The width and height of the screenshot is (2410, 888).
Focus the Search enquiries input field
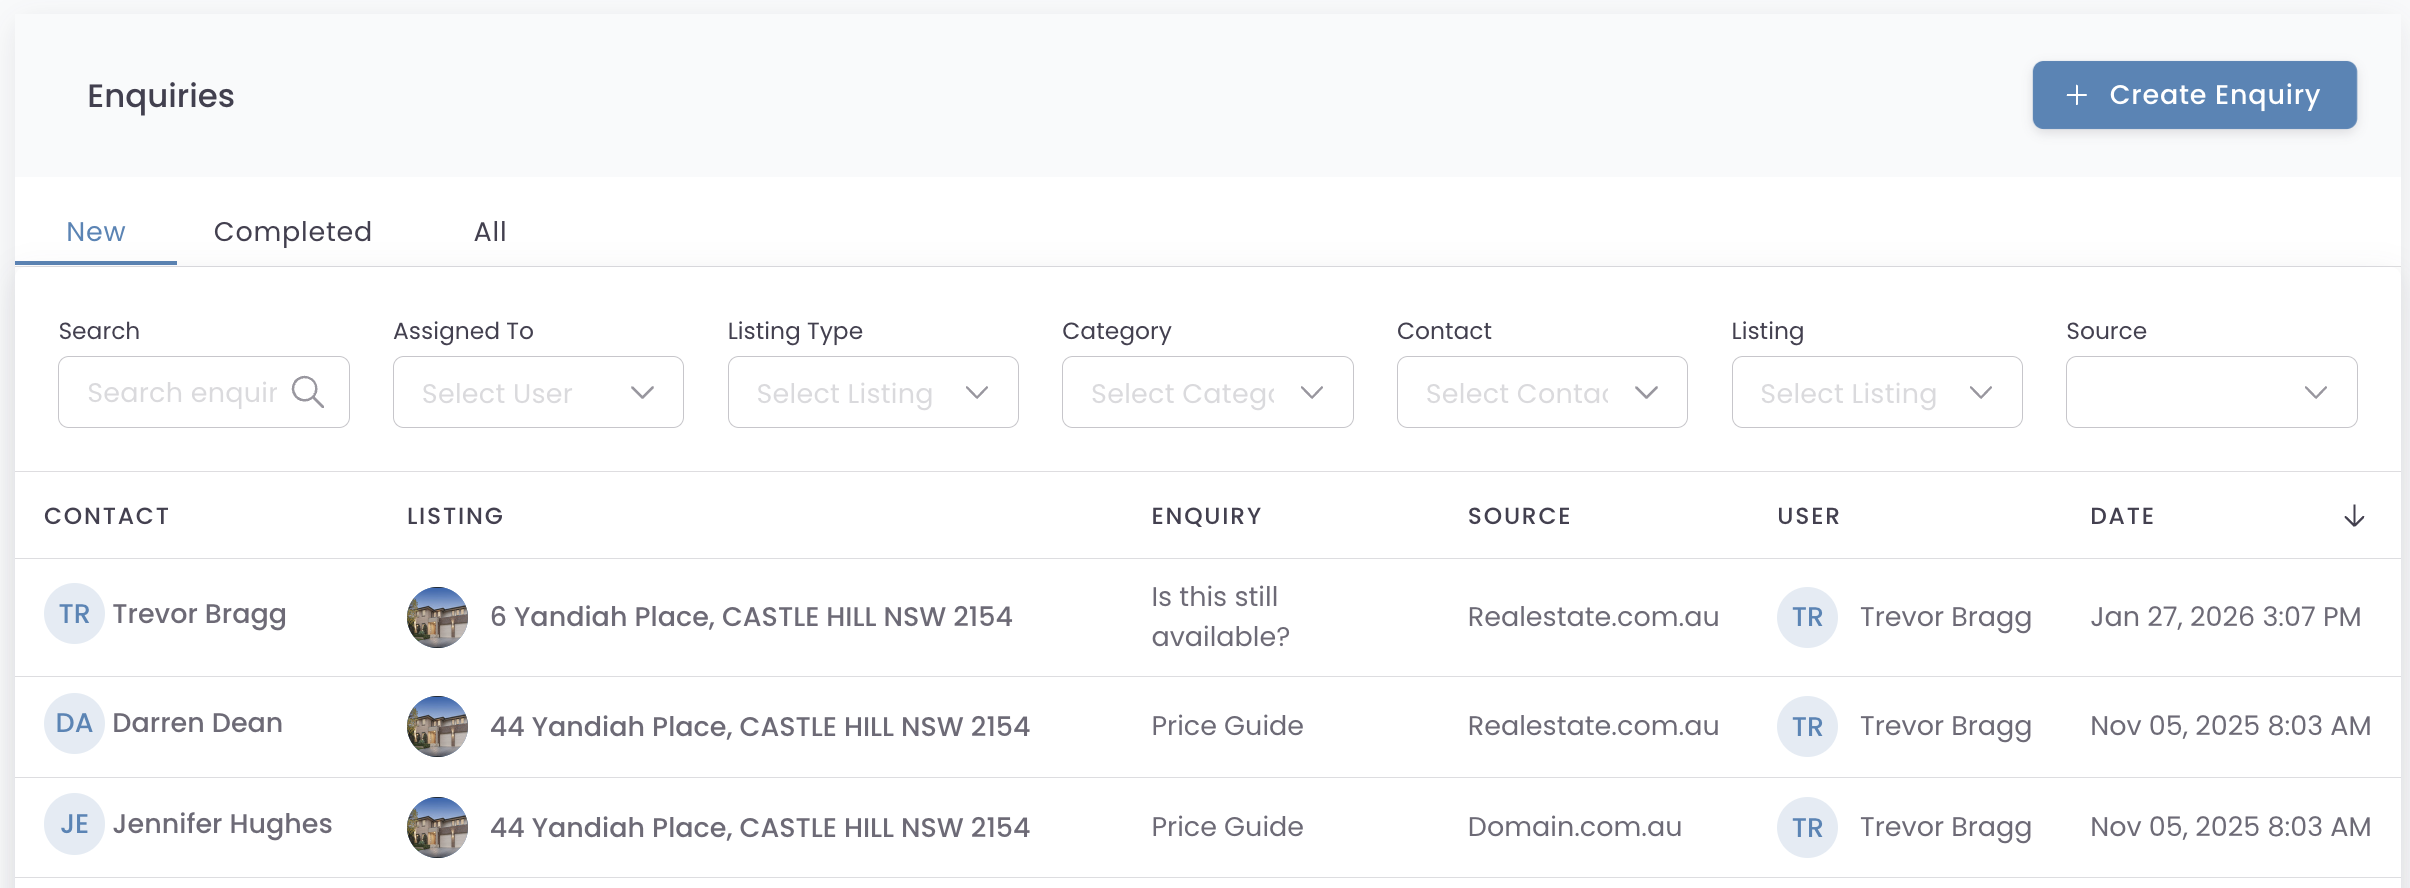pos(182,392)
